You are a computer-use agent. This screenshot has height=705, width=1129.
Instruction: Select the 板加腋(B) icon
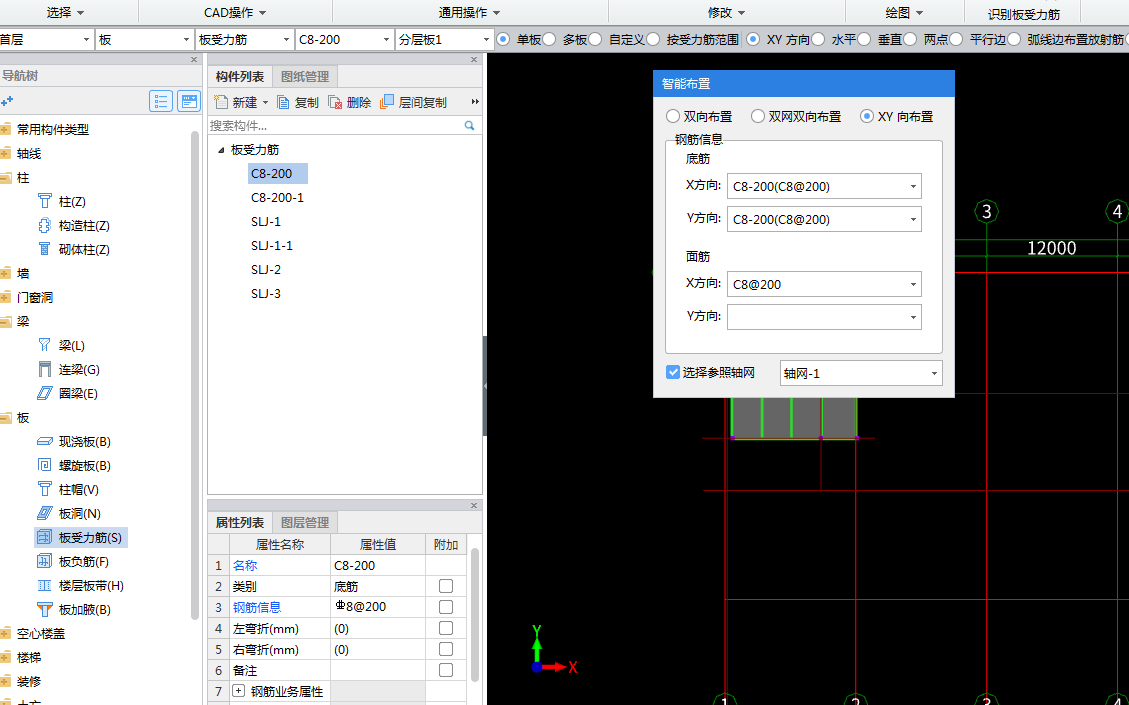pyautogui.click(x=45, y=609)
